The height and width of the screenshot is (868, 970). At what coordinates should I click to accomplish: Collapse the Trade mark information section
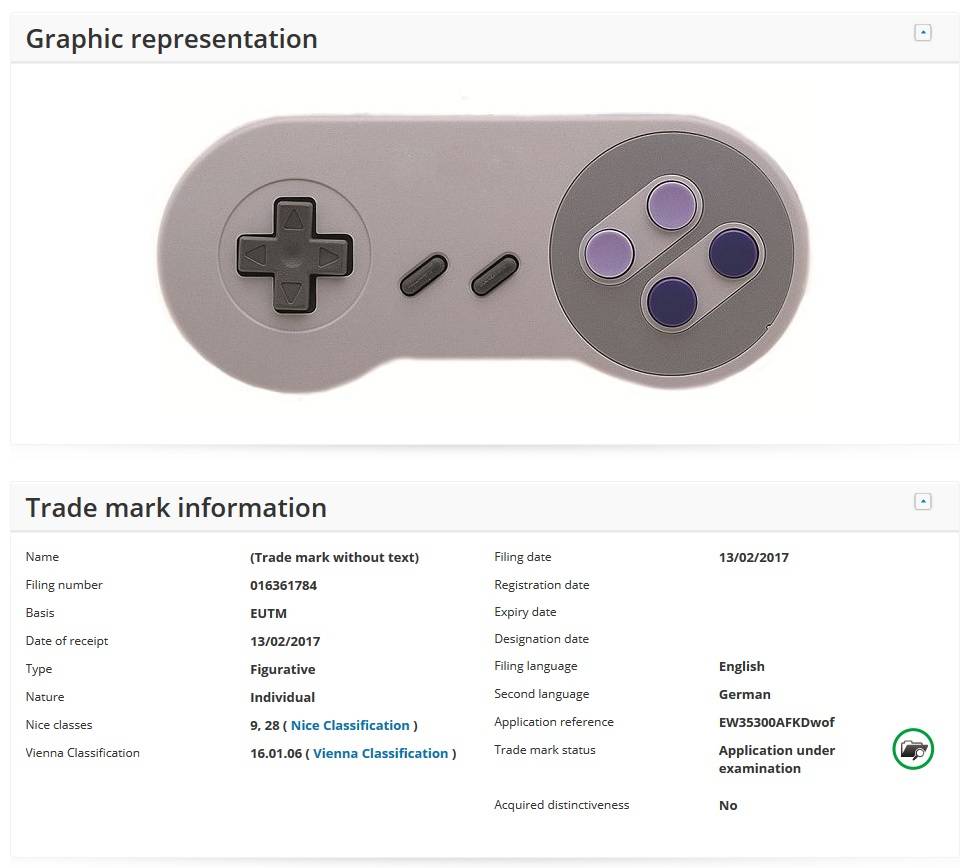pyautogui.click(x=922, y=501)
